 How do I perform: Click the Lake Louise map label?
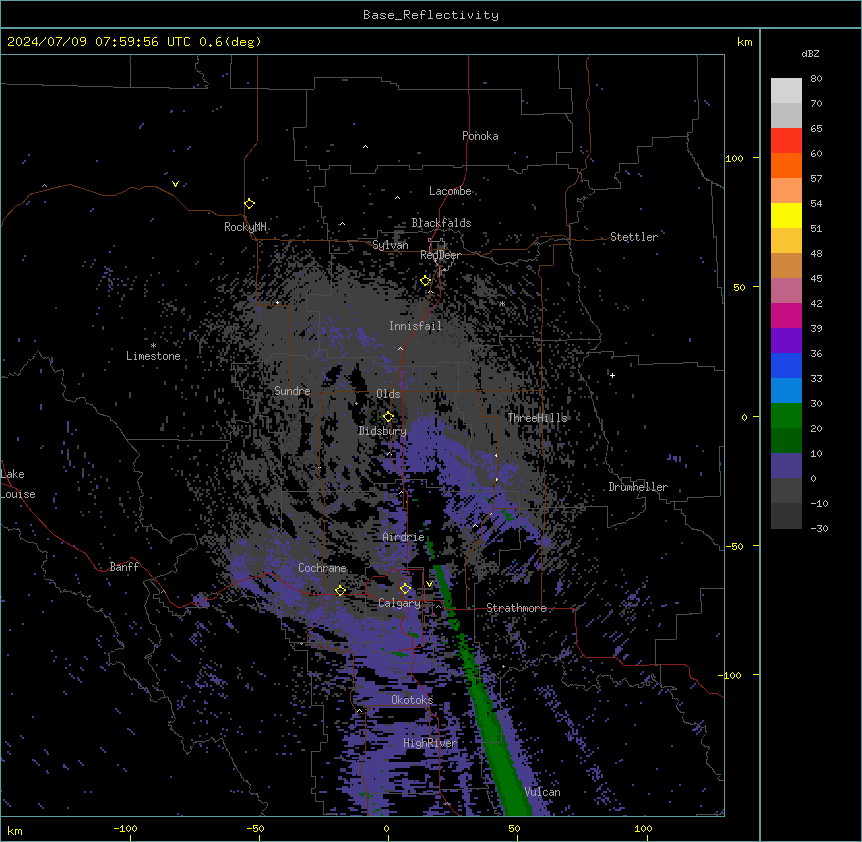18,484
